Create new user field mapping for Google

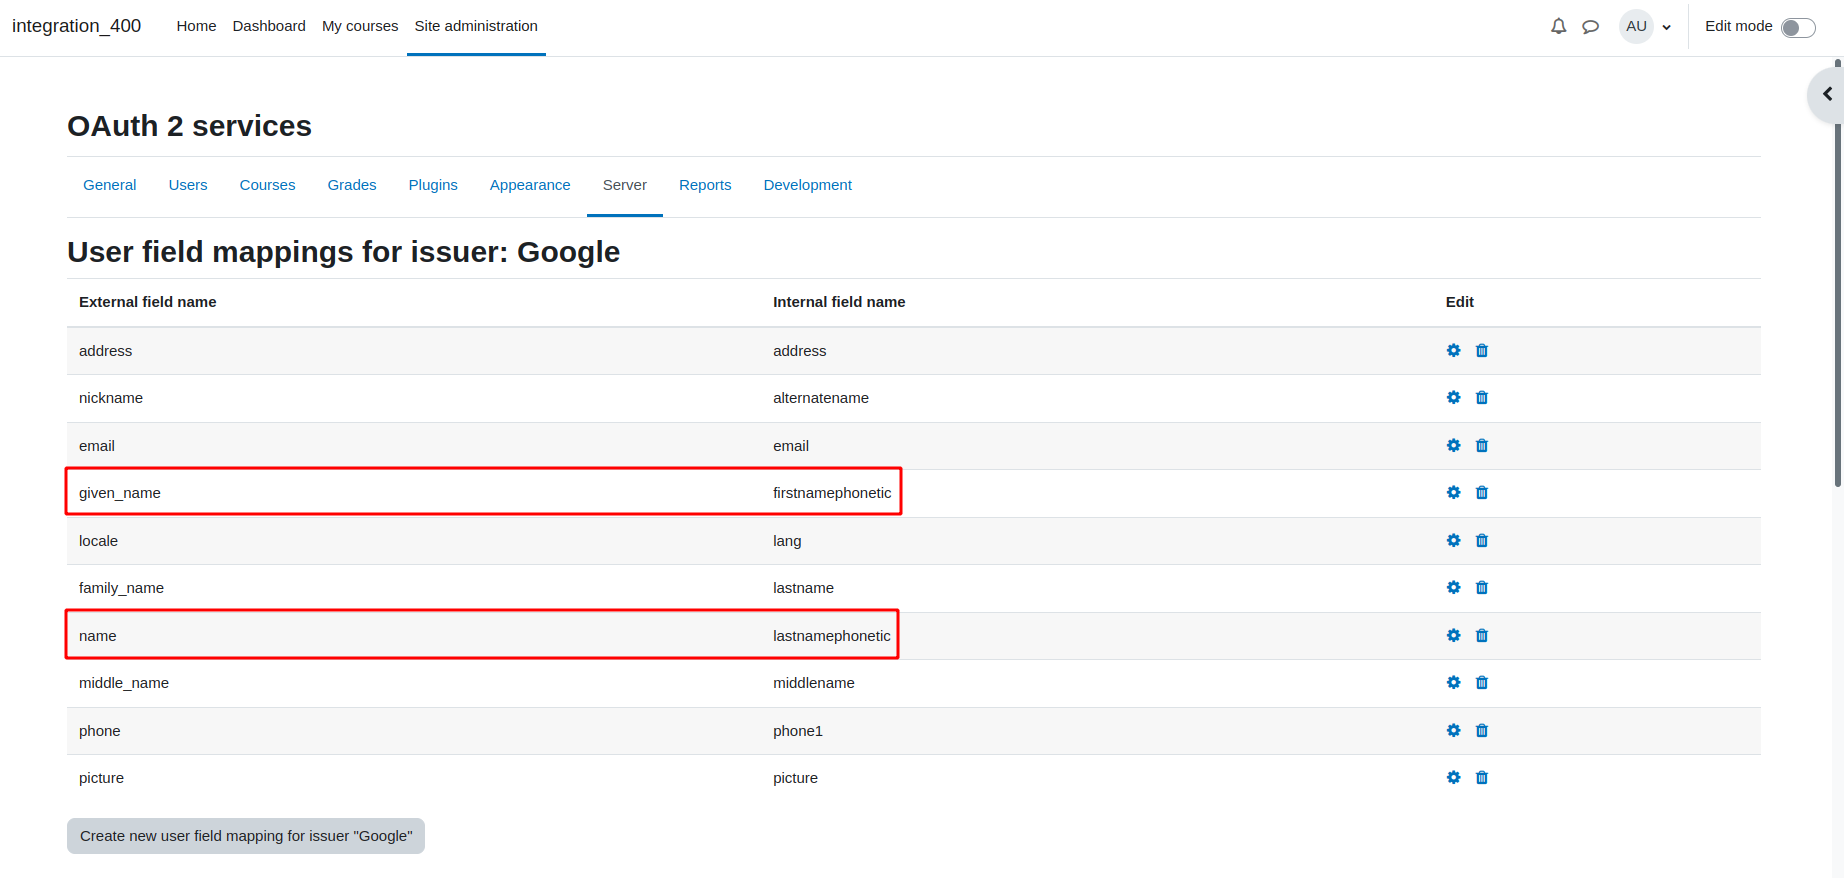246,836
